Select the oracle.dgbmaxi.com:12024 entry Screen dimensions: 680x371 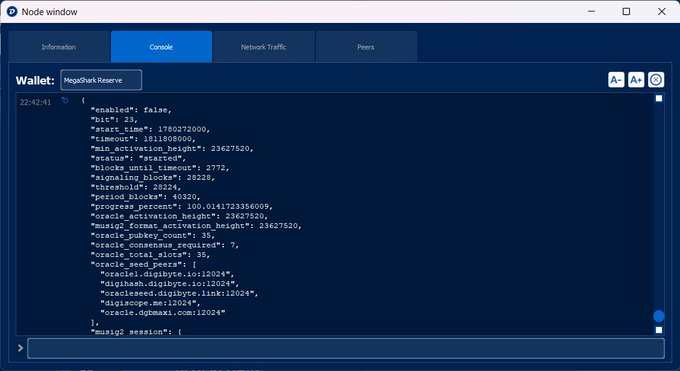tap(163, 312)
